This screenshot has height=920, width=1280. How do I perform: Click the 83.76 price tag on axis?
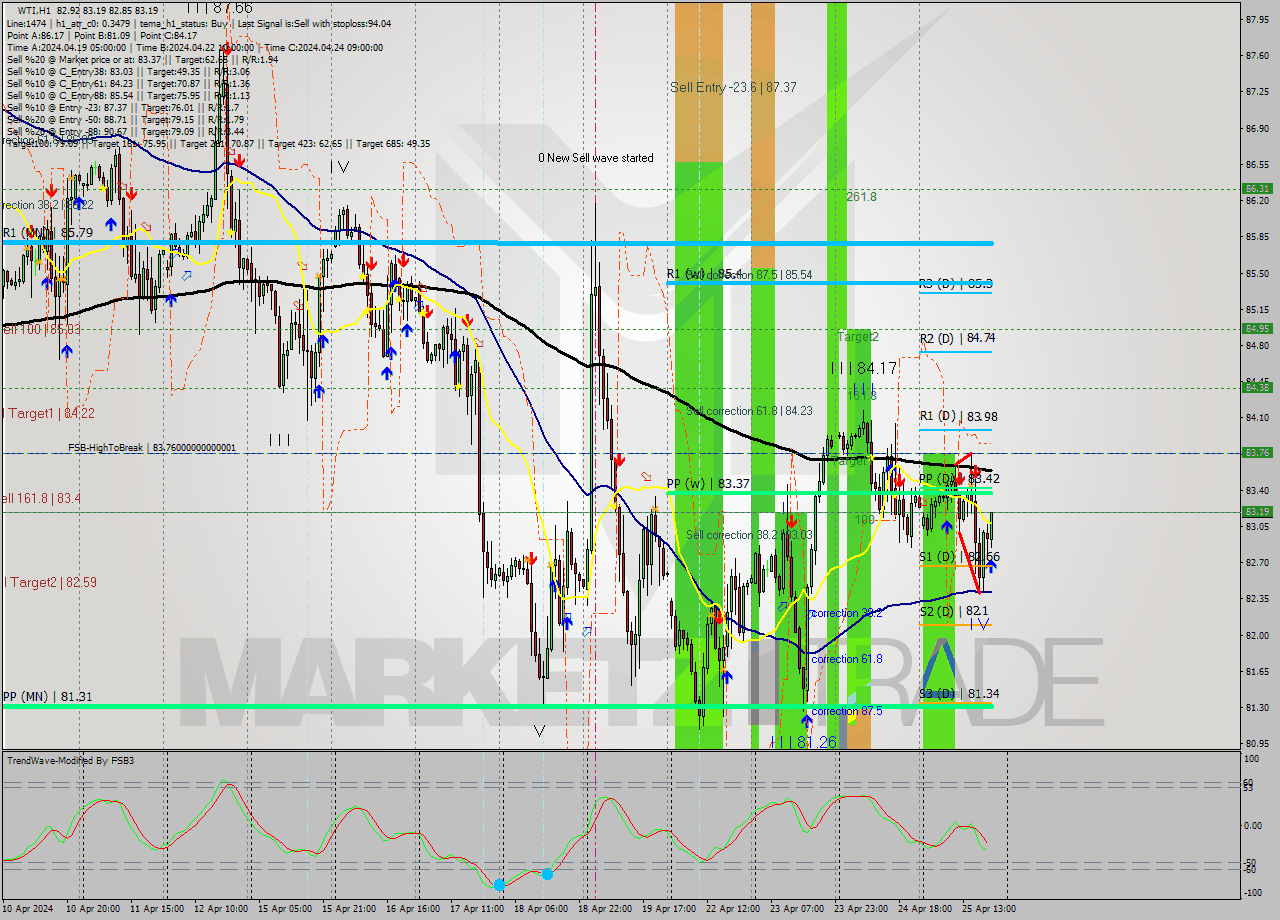1257,452
